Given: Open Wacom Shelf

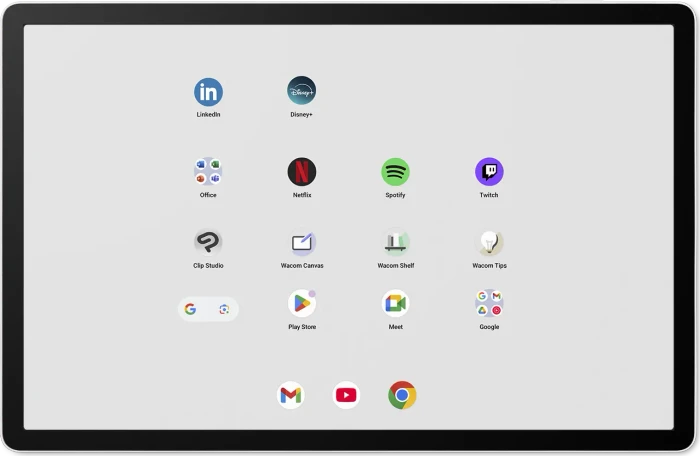Looking at the screenshot, I should [396, 242].
